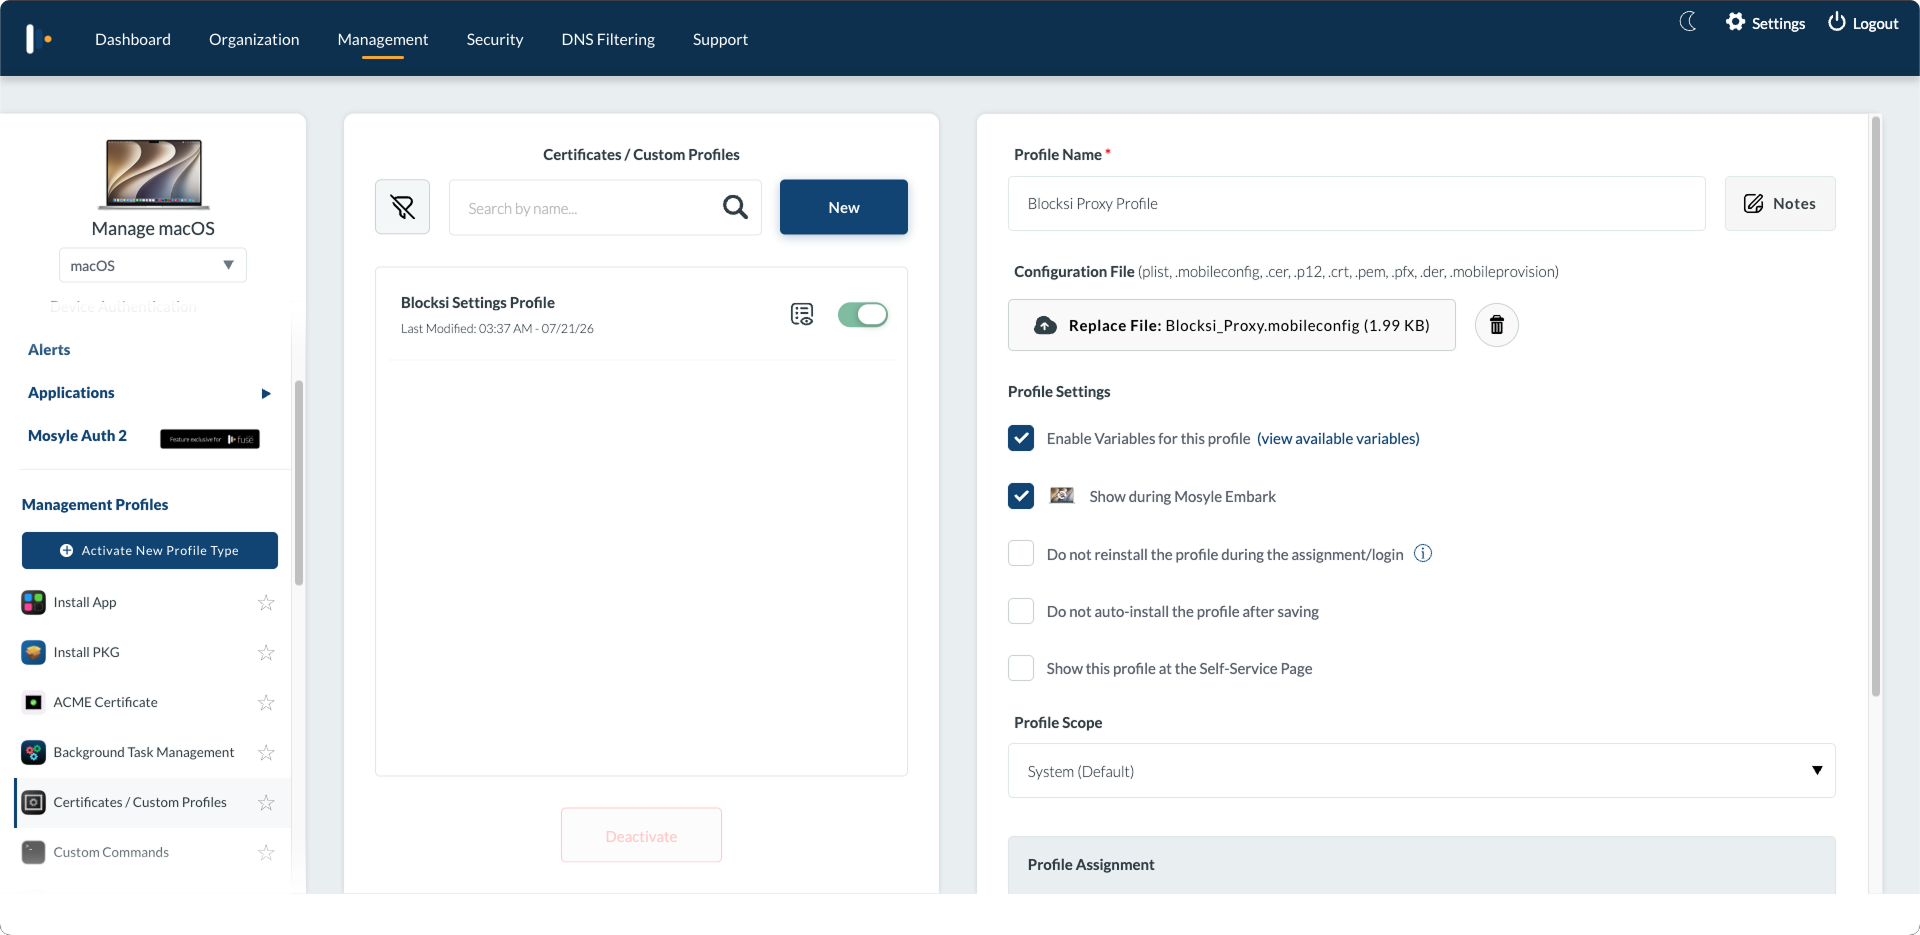Open Install App profile type

[85, 602]
